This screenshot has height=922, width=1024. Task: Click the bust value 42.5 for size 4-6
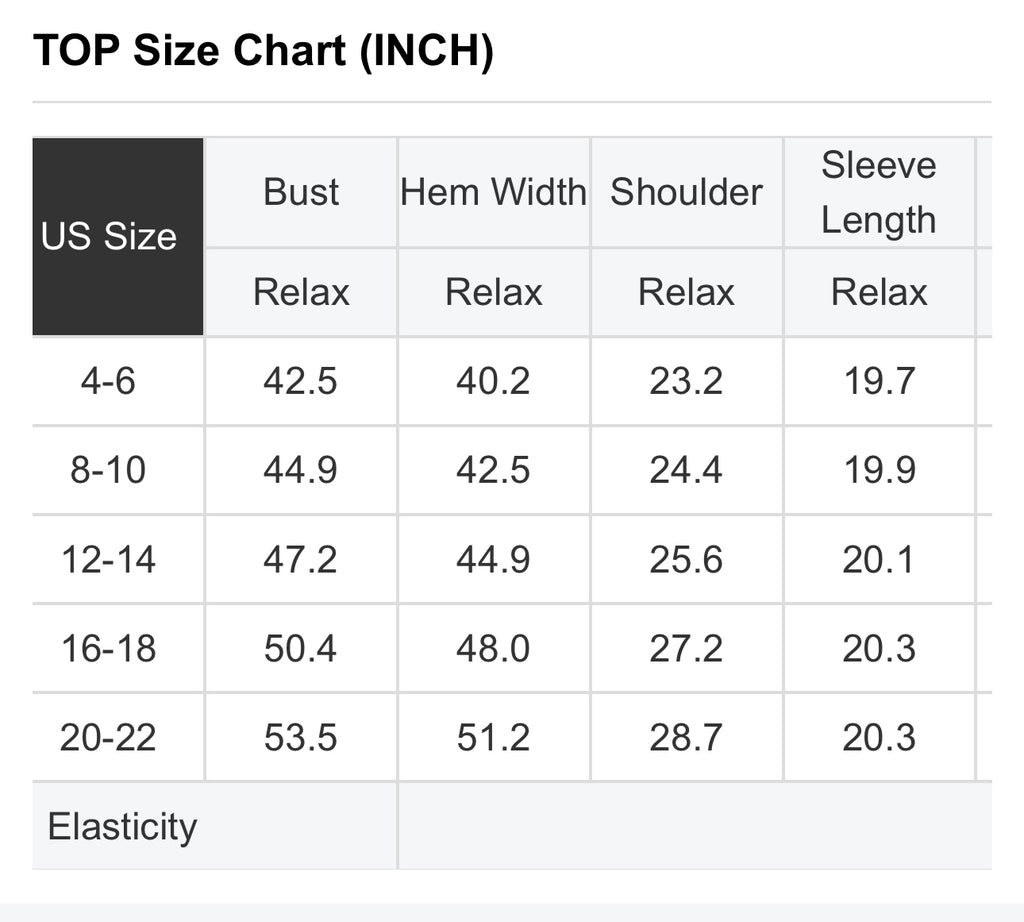tap(301, 381)
